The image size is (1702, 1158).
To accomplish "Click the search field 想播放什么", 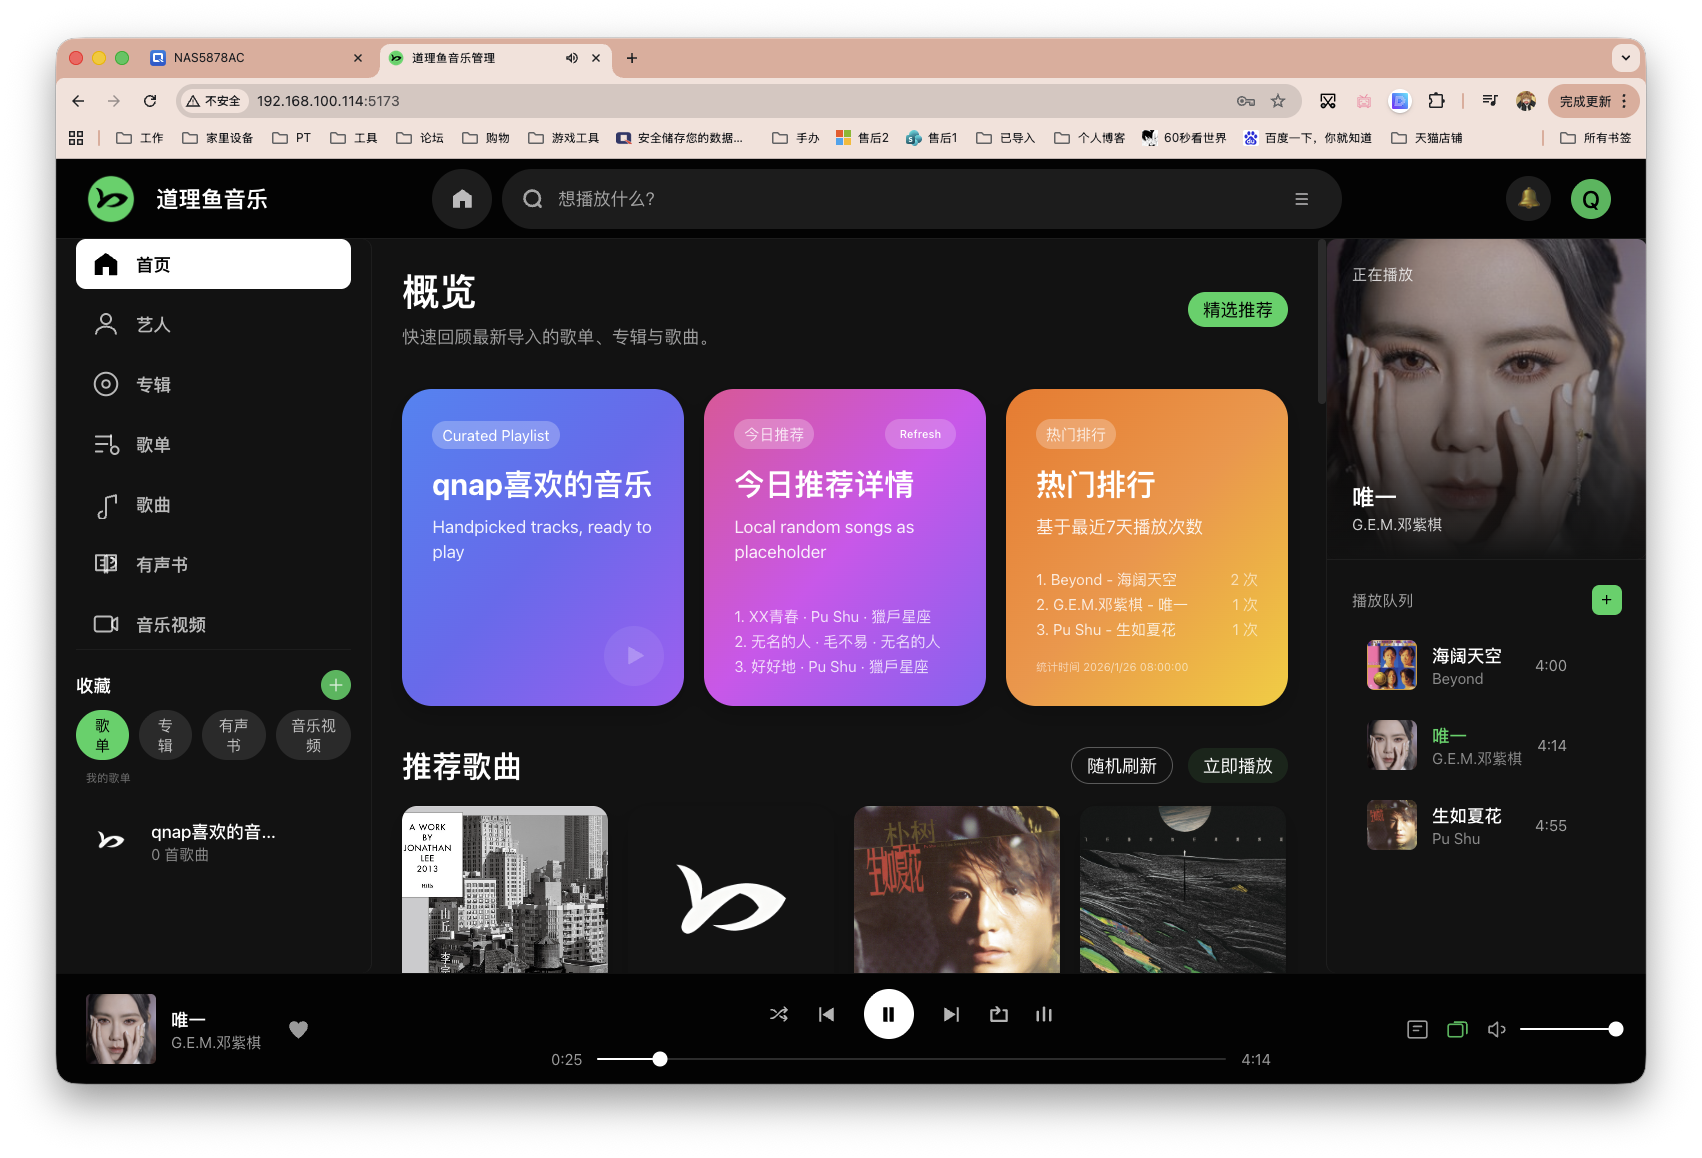I will point(900,198).
